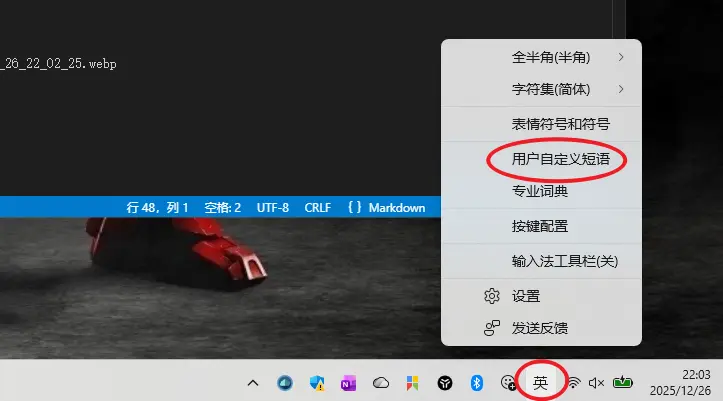723x401 pixels.
Task: Click 行 48, 列 1 in status bar
Action: tap(157, 208)
